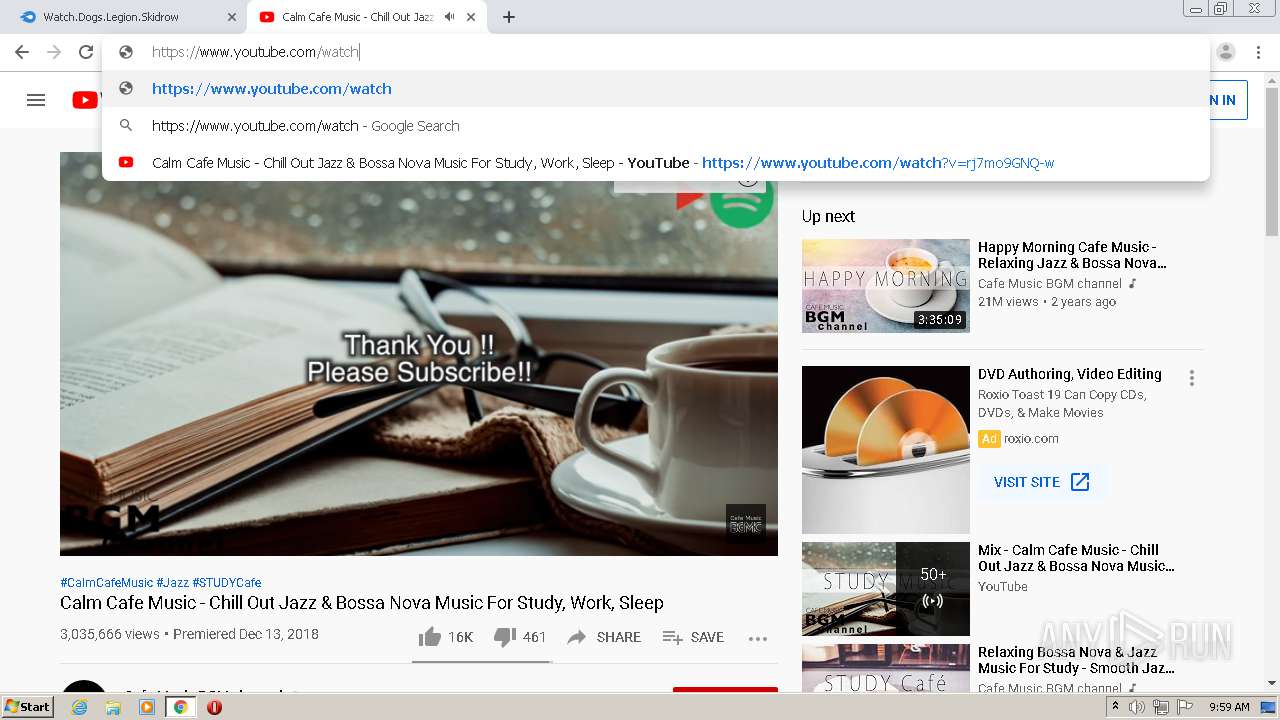The image size is (1280, 720).
Task: Reload the page with the refresh icon
Action: [x=86, y=52]
